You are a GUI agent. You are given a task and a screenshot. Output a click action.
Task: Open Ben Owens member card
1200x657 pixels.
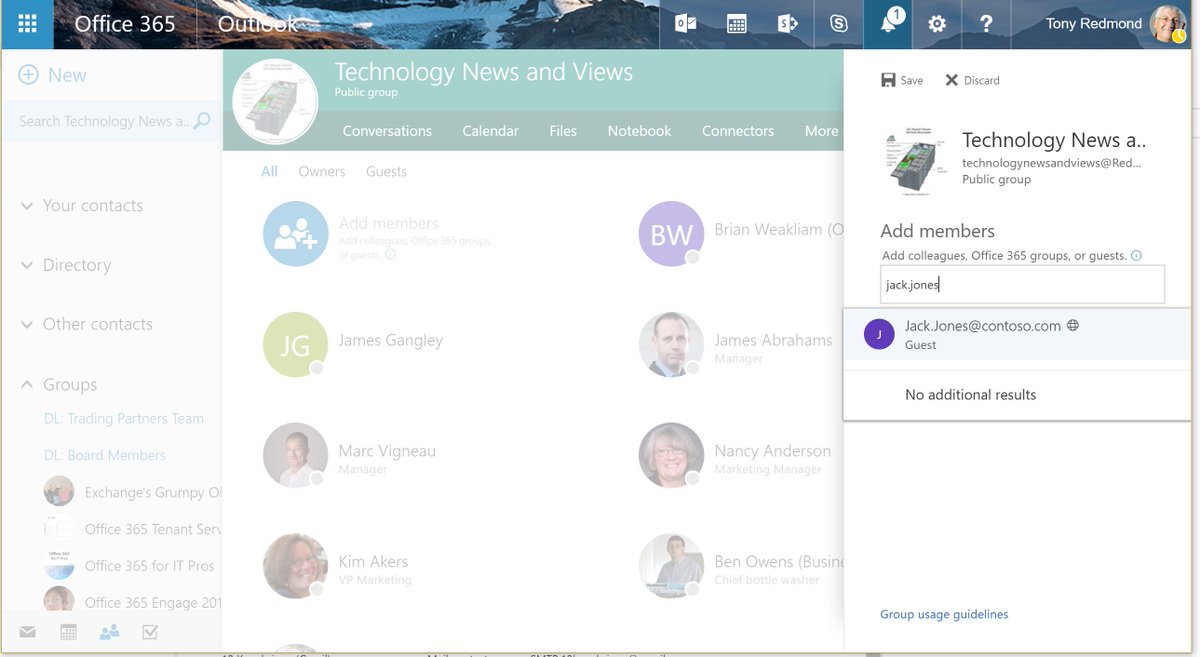tap(741, 566)
